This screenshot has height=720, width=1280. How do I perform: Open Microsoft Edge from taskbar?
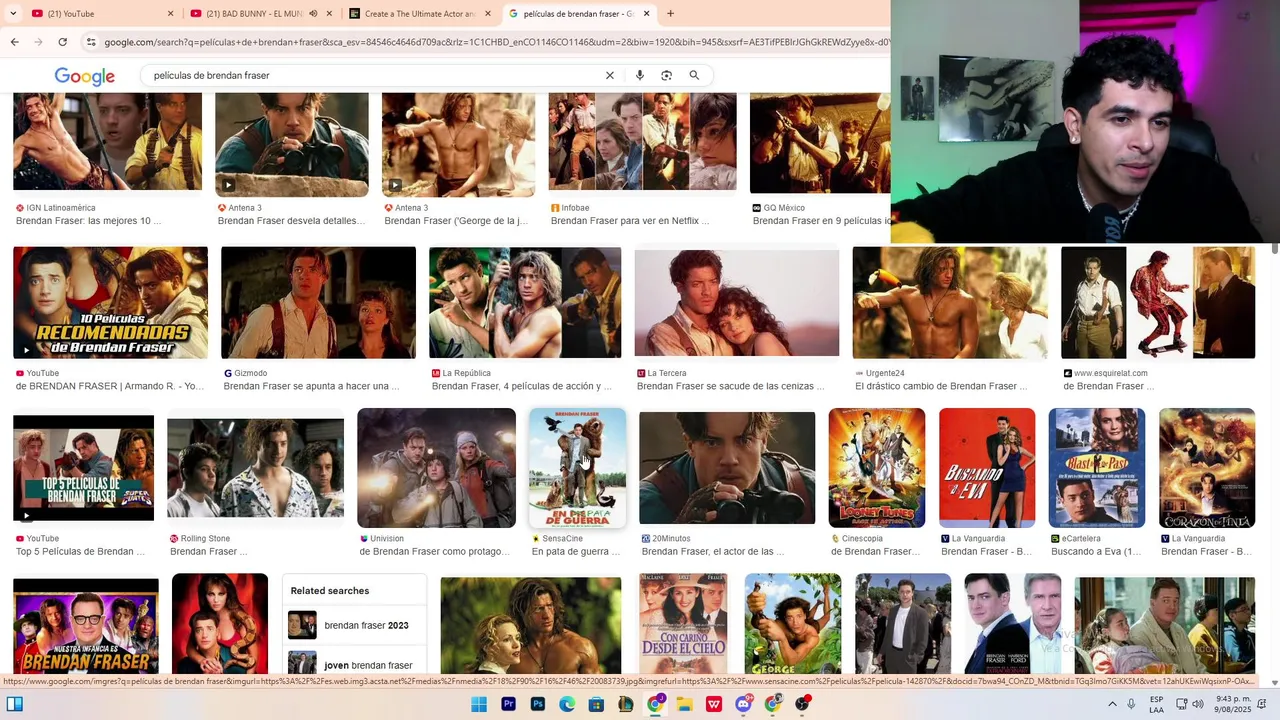click(567, 704)
